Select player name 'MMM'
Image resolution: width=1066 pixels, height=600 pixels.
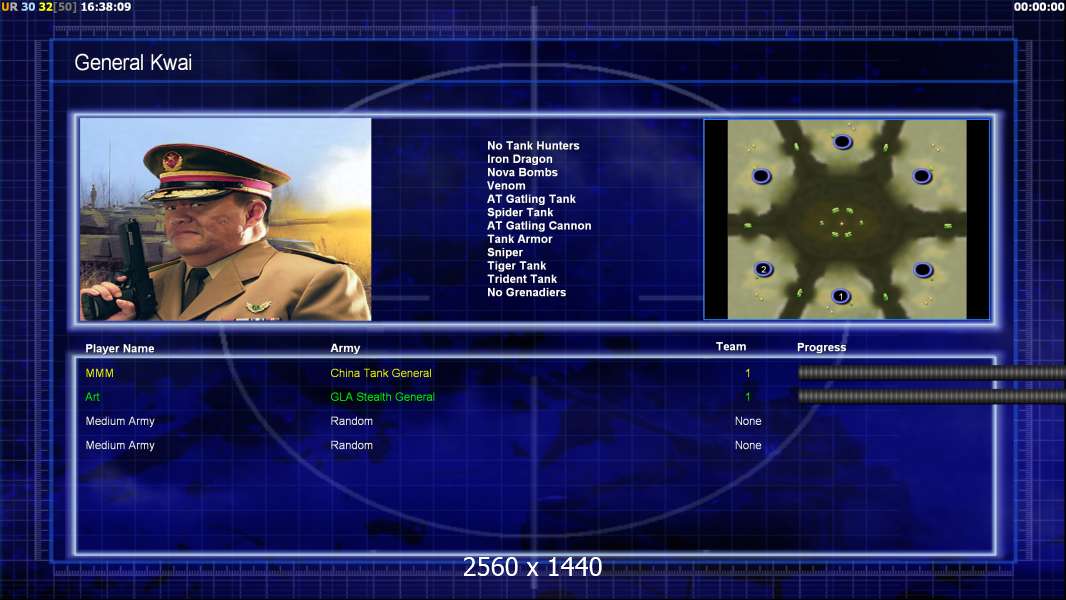point(99,373)
